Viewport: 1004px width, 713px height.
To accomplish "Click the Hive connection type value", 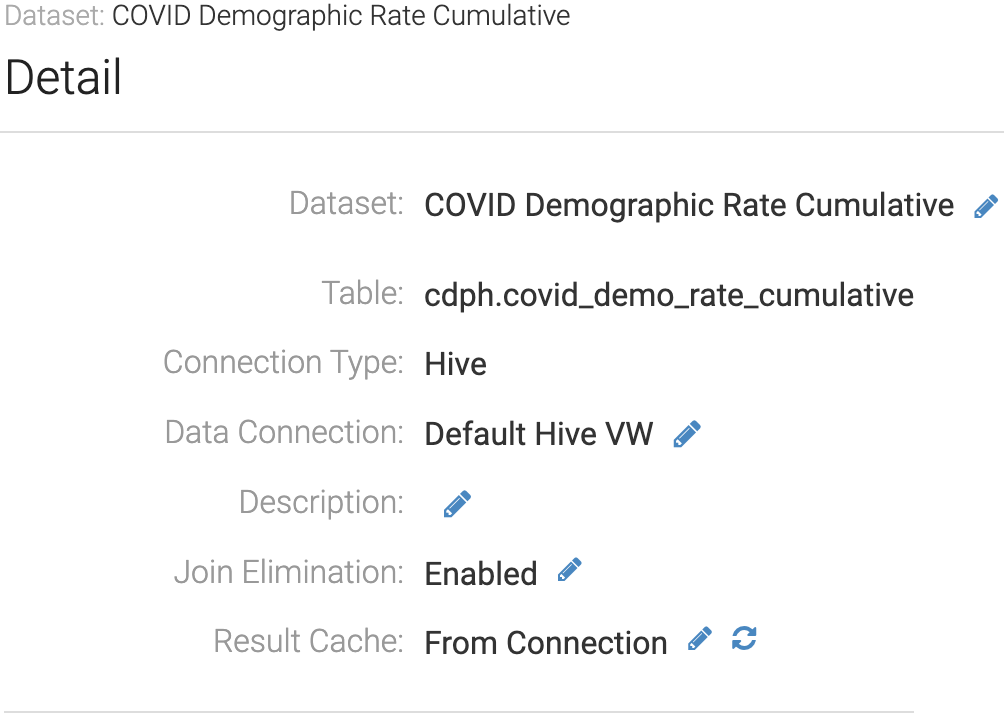I will (x=455, y=364).
